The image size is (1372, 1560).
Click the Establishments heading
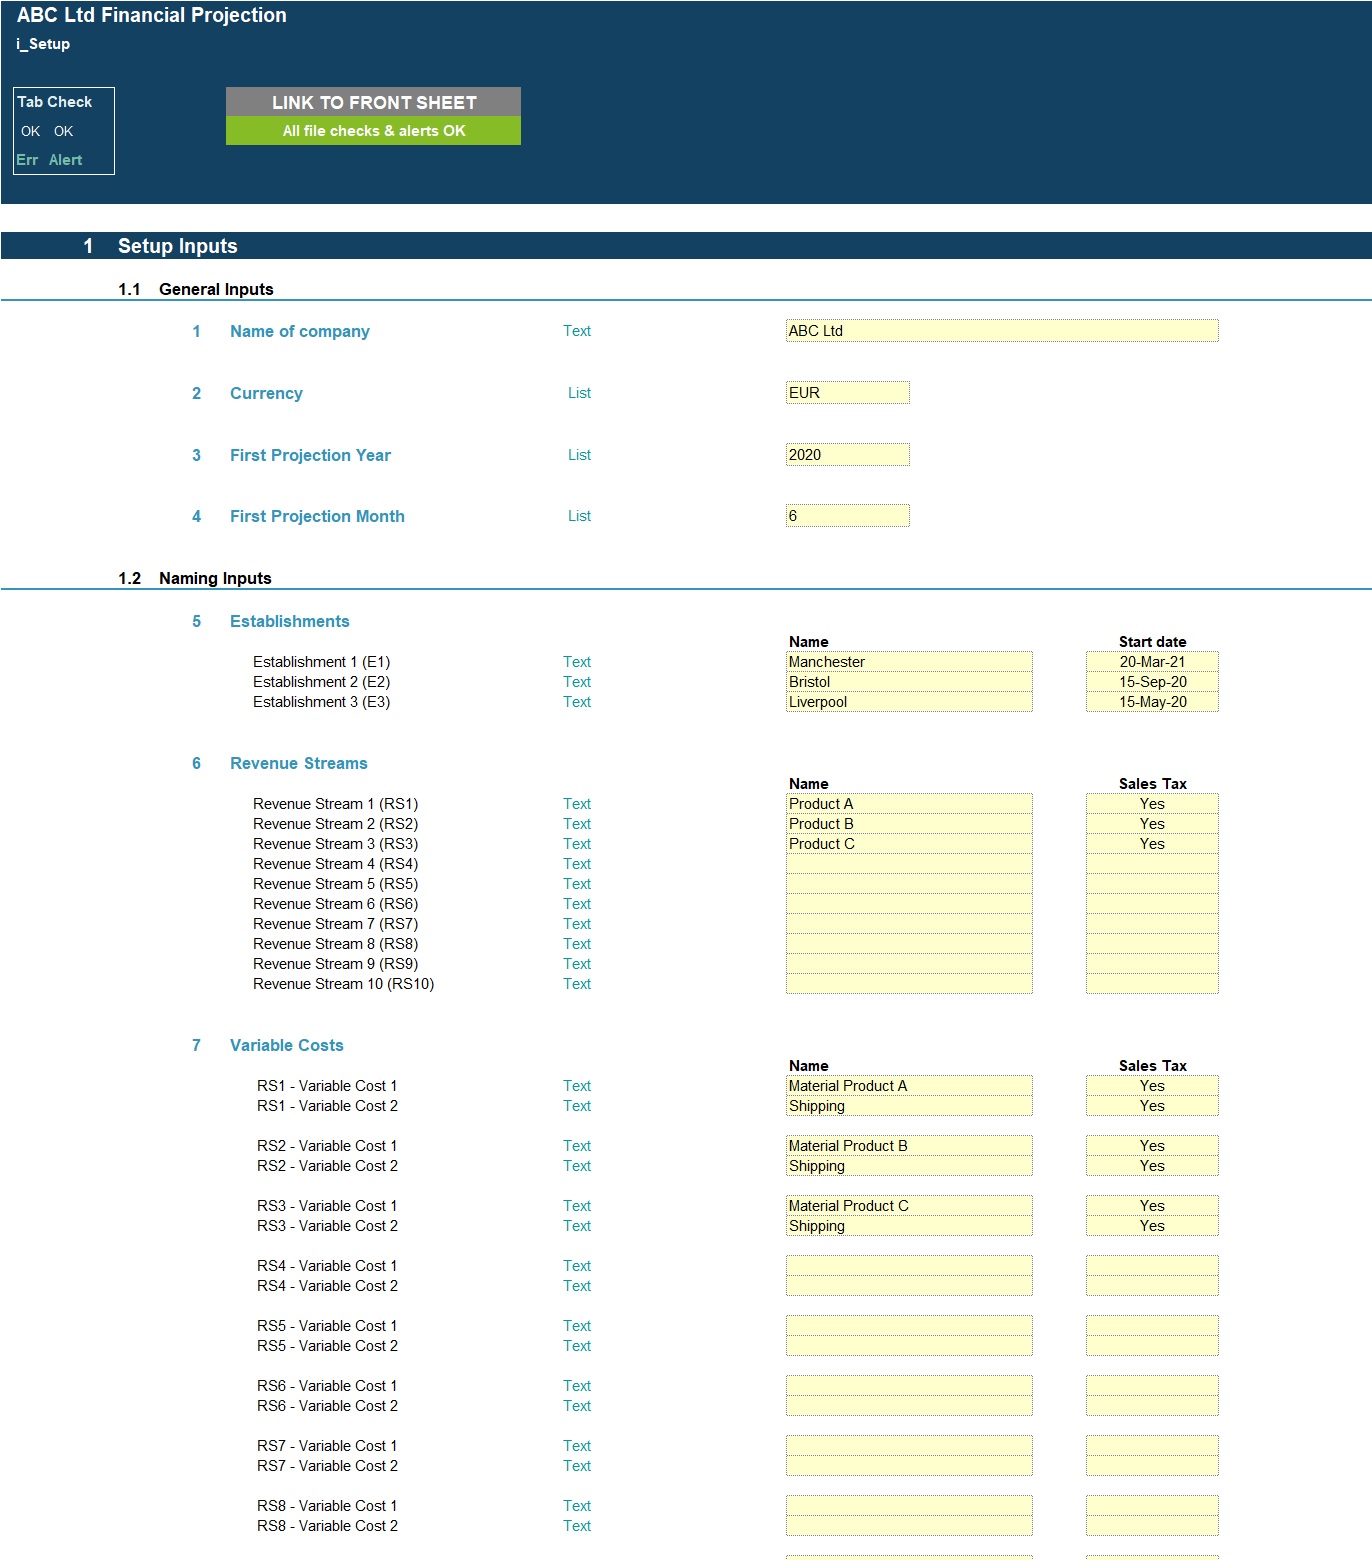tap(290, 621)
